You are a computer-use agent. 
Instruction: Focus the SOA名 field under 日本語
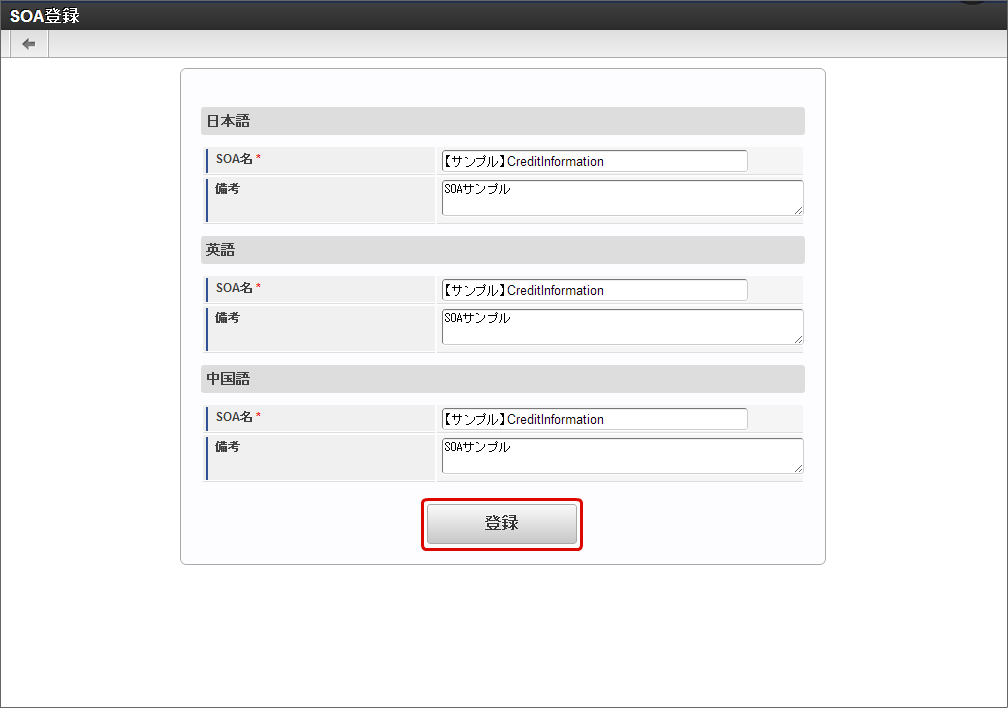click(x=595, y=161)
